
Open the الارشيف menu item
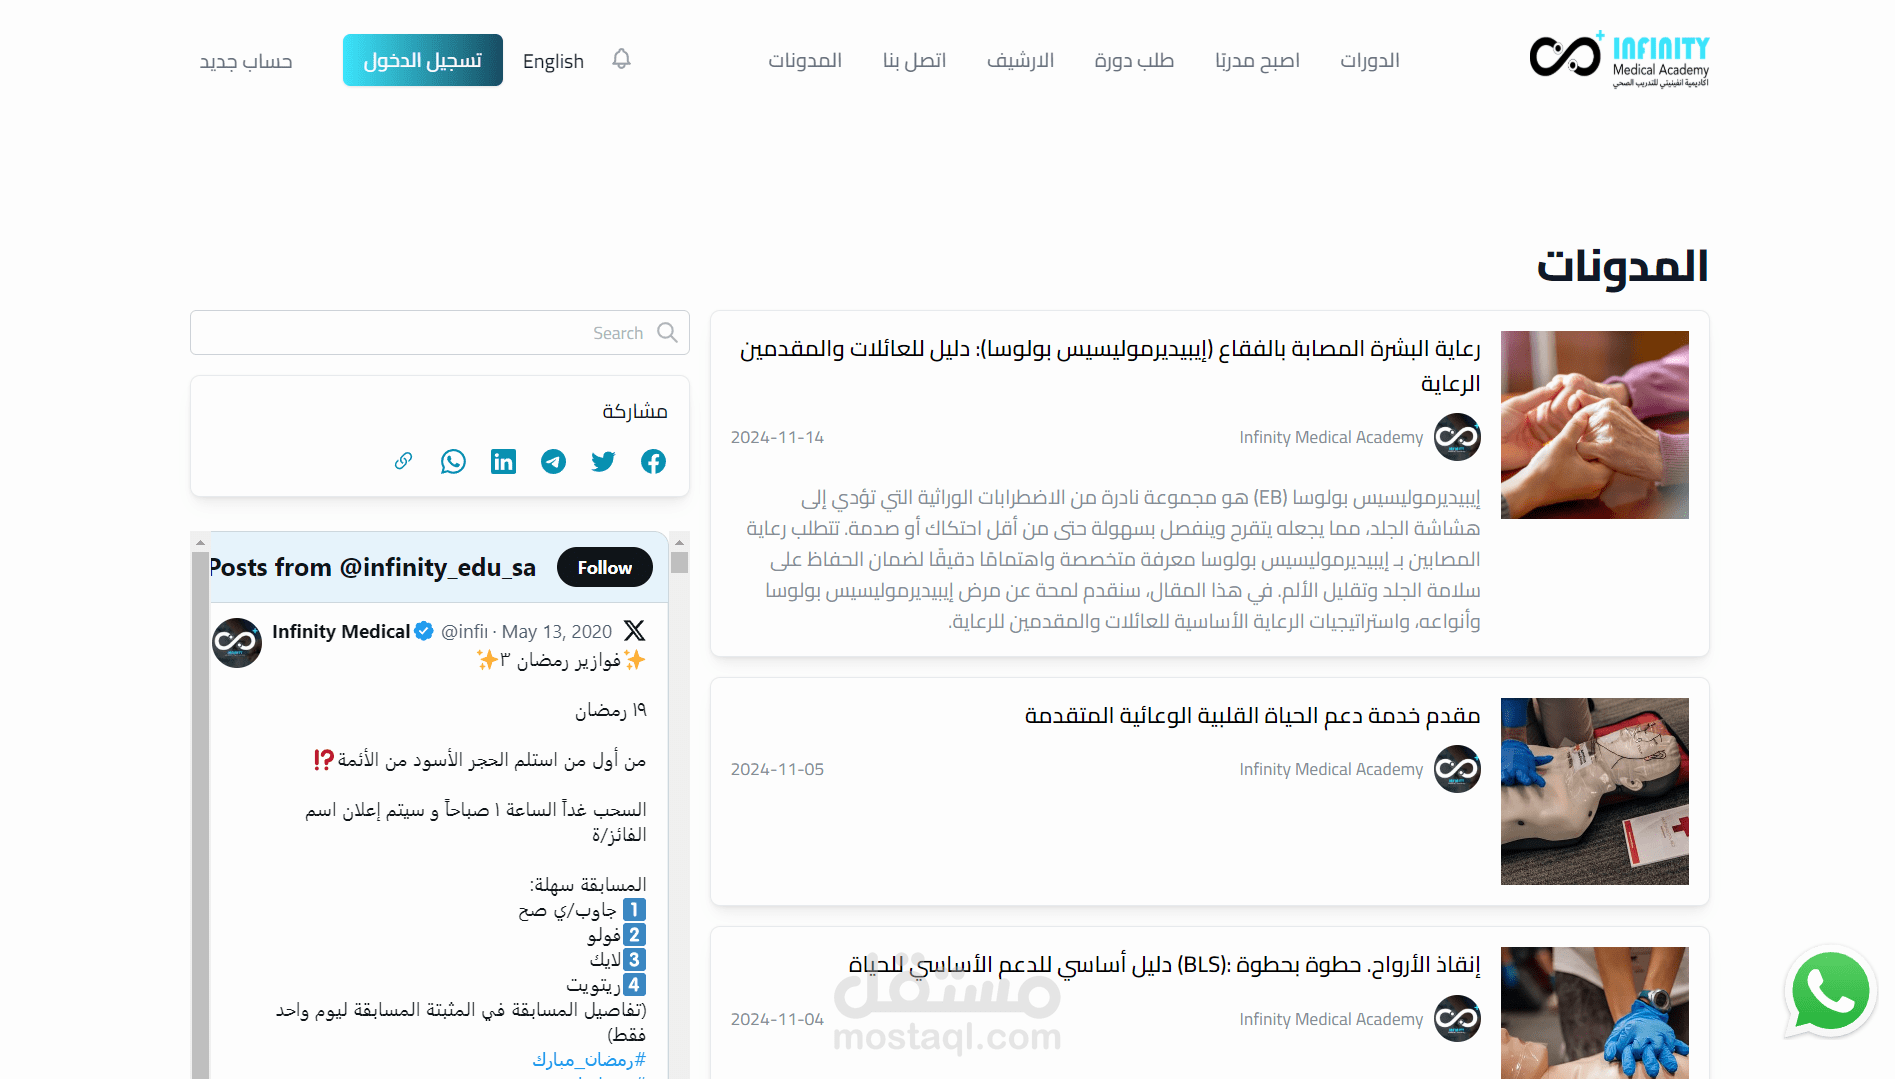click(x=1020, y=60)
